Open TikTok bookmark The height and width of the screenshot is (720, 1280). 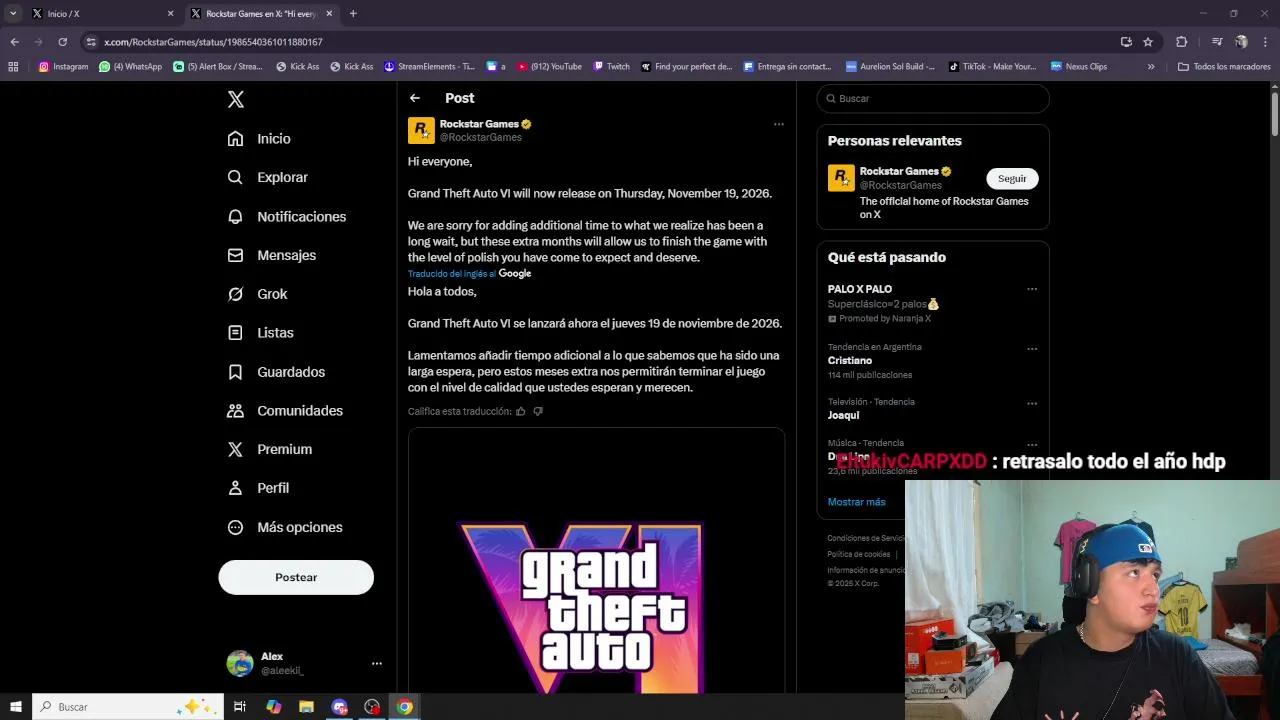pos(992,67)
